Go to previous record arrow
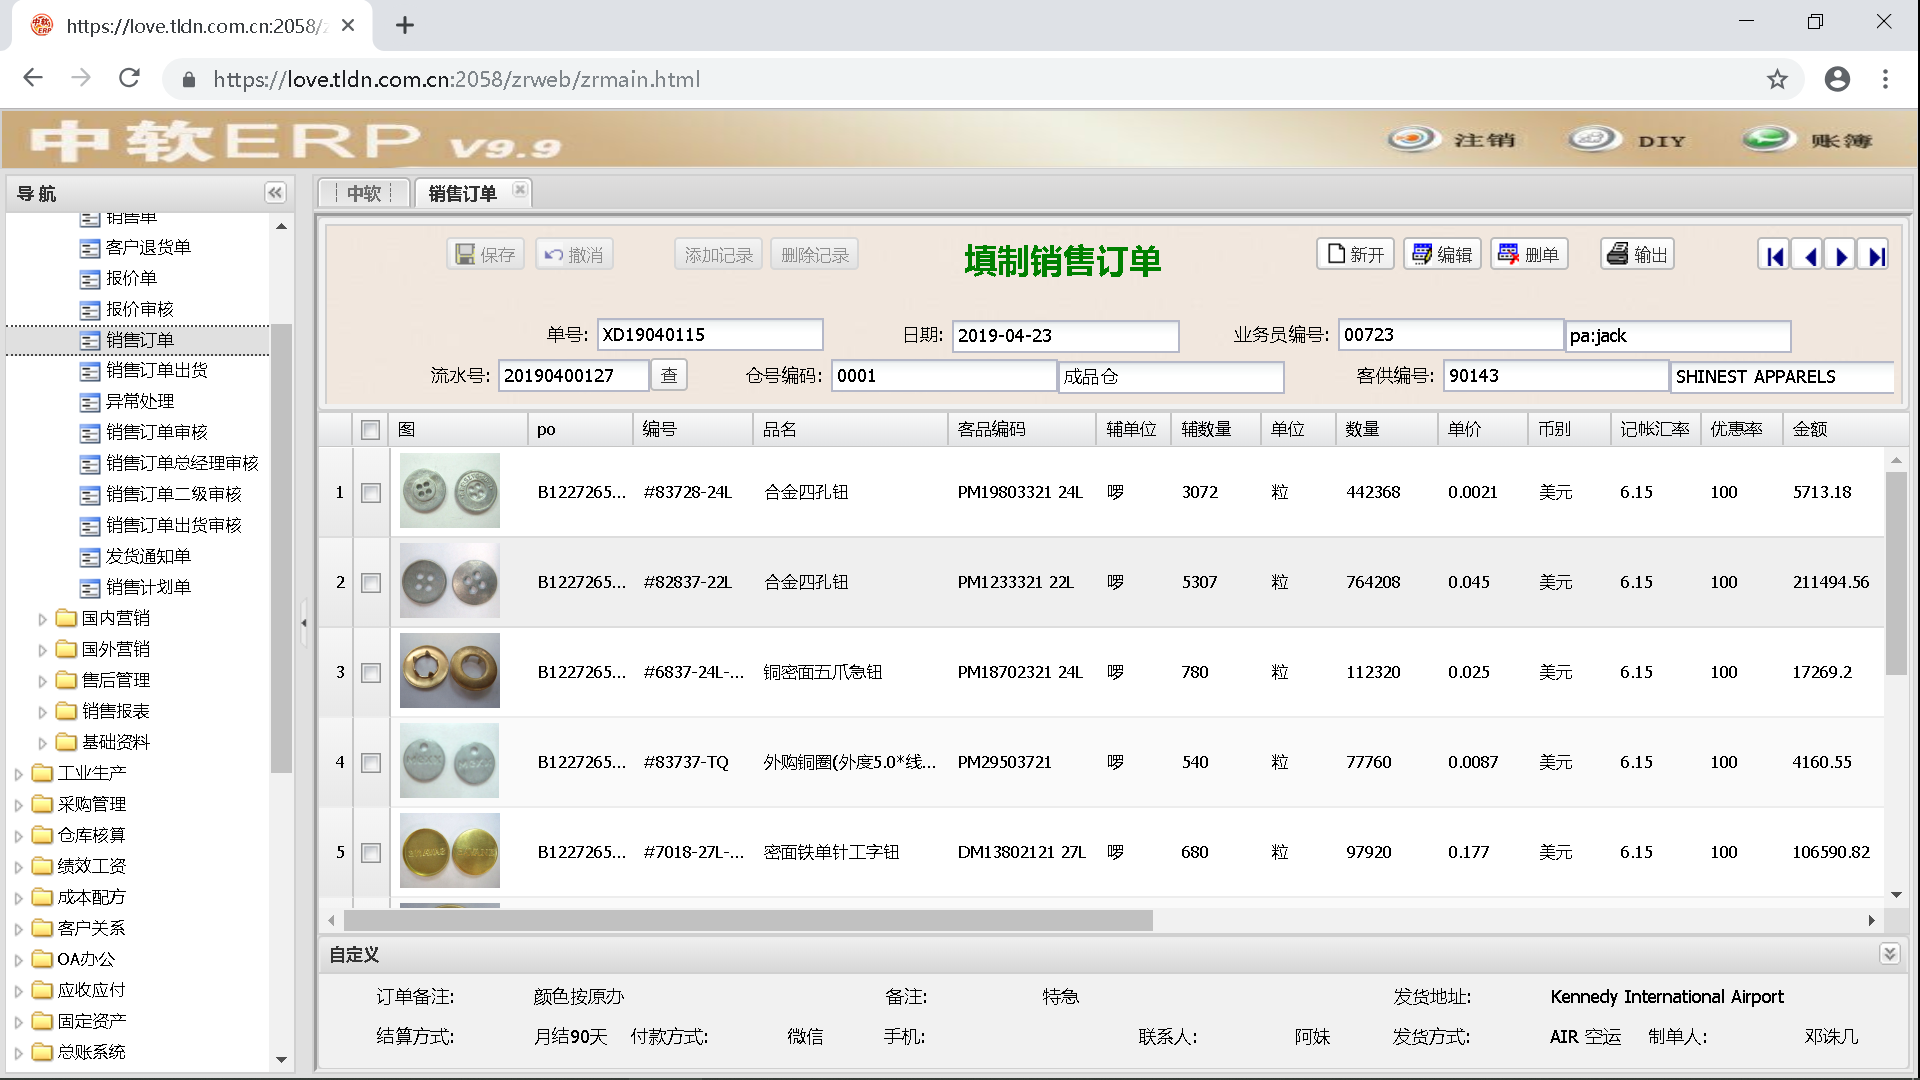The image size is (1920, 1080). [1807, 256]
